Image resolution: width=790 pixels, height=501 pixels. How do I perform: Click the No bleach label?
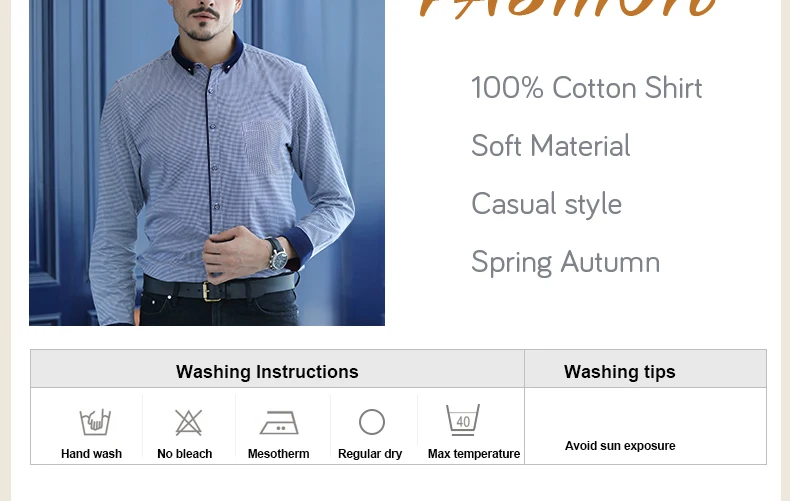tap(184, 454)
